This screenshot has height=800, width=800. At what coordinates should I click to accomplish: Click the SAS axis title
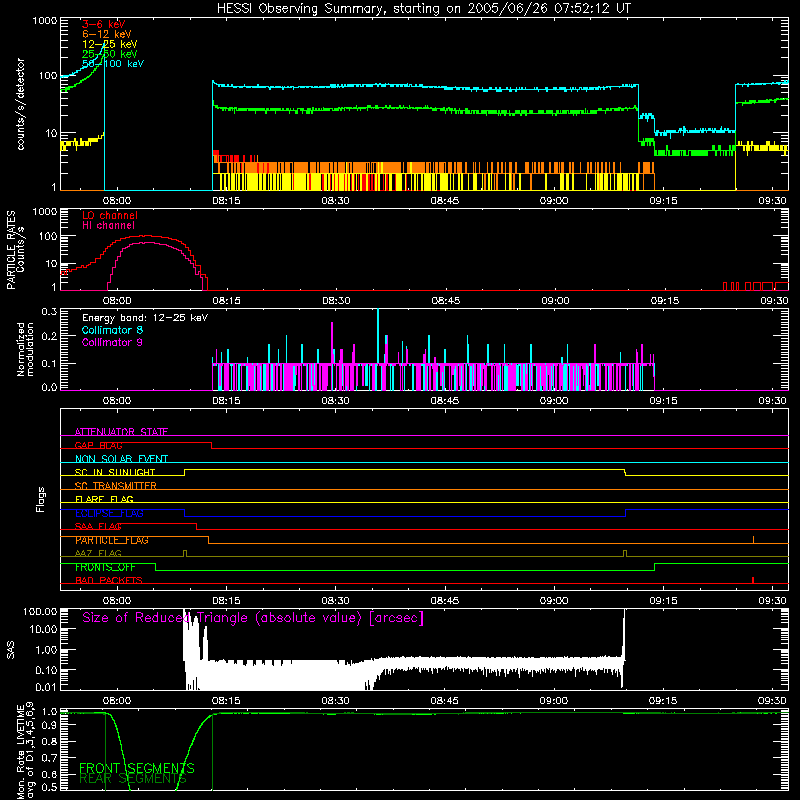tap(11, 650)
